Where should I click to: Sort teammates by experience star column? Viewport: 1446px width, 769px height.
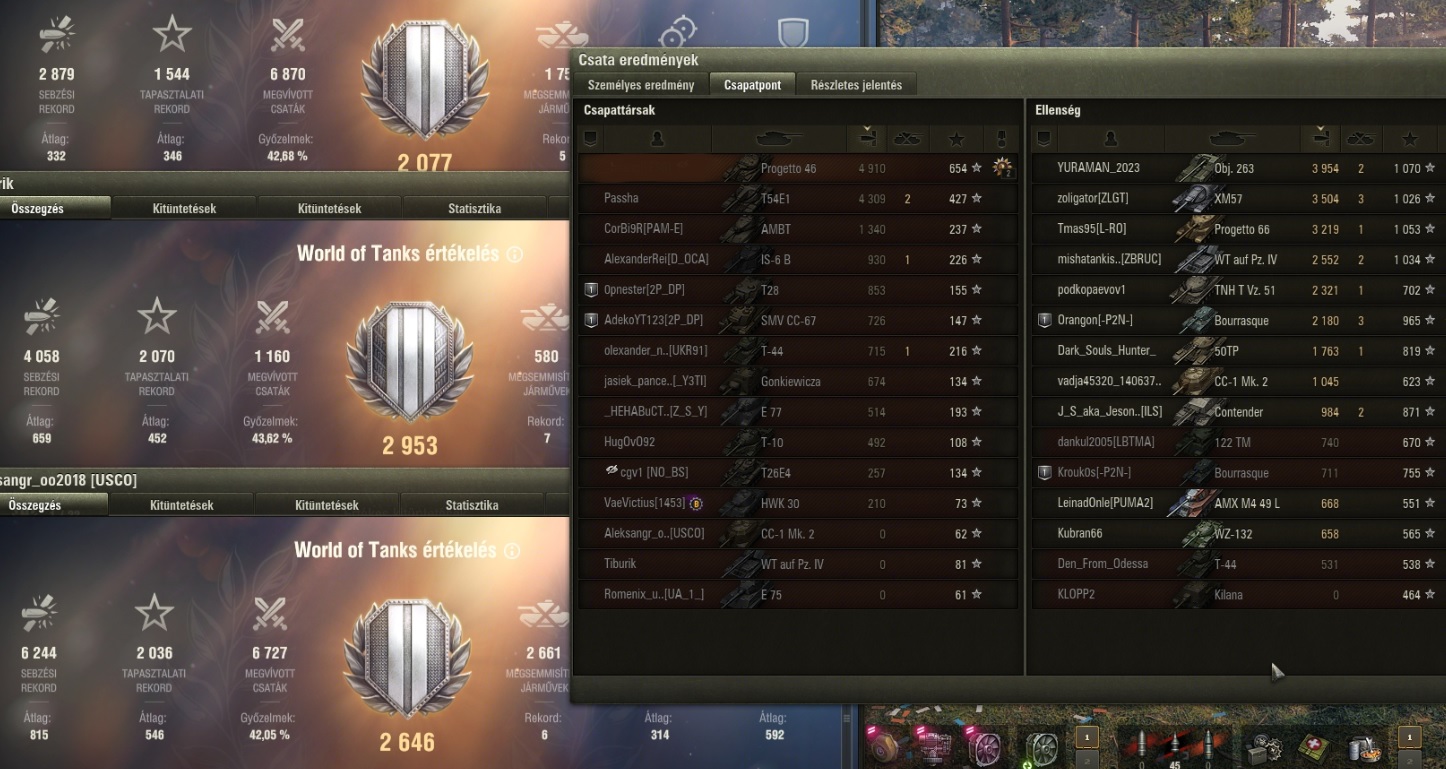(x=956, y=138)
